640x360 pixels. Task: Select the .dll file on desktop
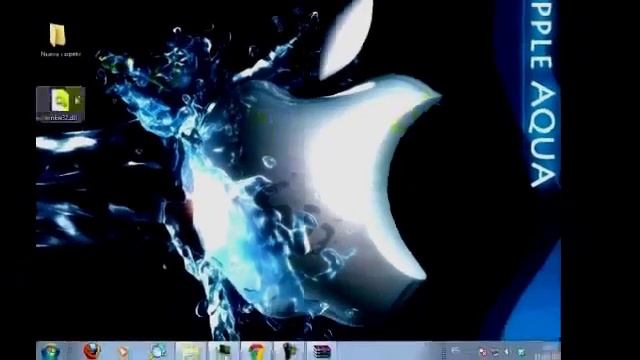pos(61,104)
